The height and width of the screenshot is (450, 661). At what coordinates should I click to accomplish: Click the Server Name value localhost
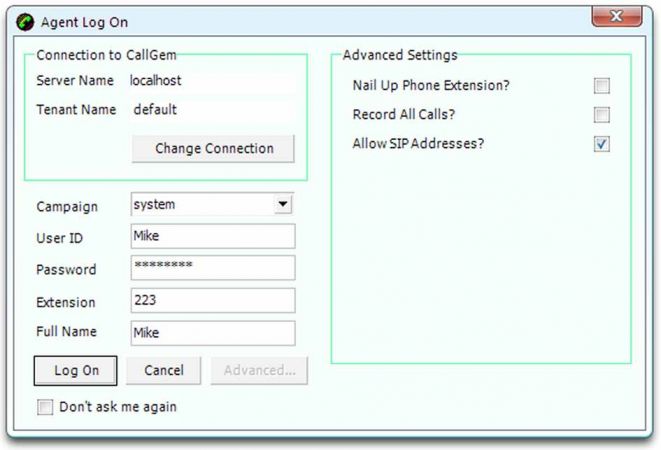tap(157, 80)
